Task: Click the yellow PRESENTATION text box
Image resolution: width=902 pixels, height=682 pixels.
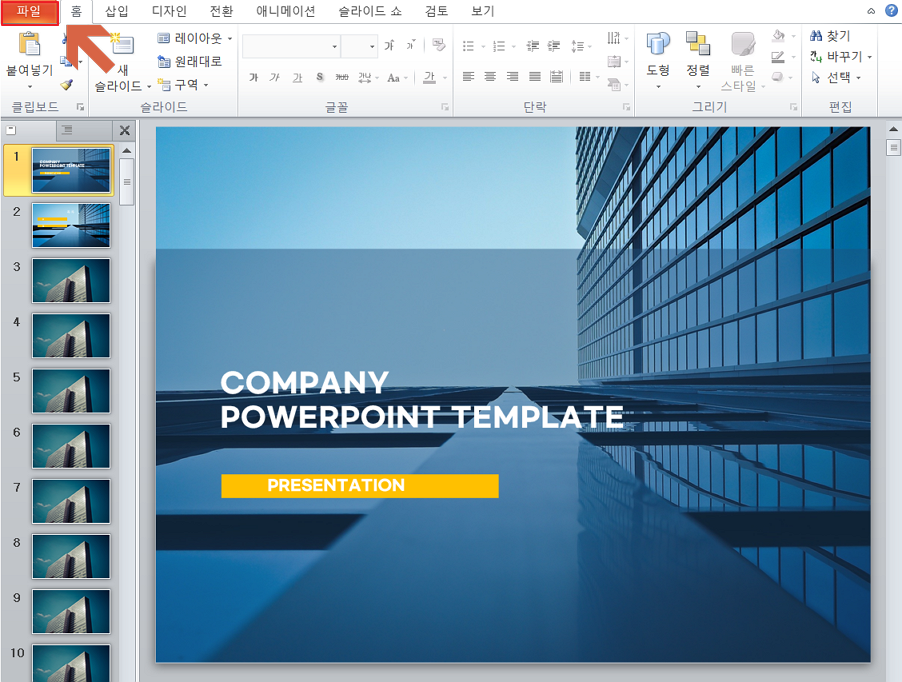Action: click(x=360, y=485)
